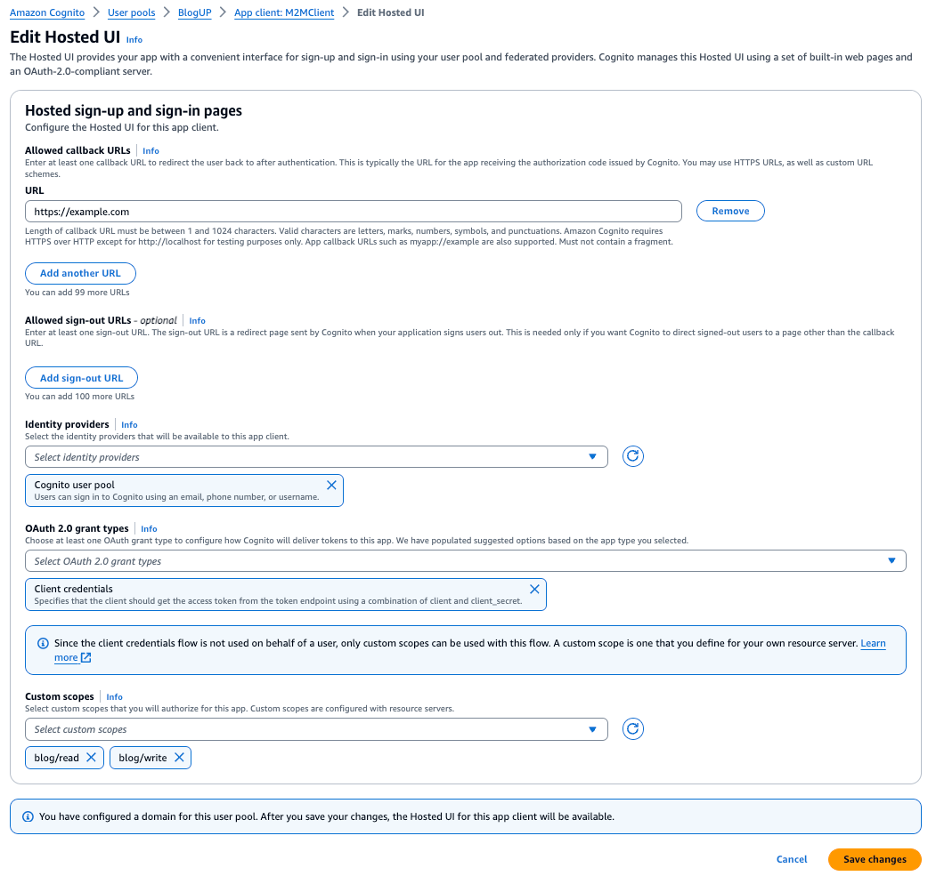Open the Select custom scopes dropdown
936x884 pixels.
[x=317, y=729]
